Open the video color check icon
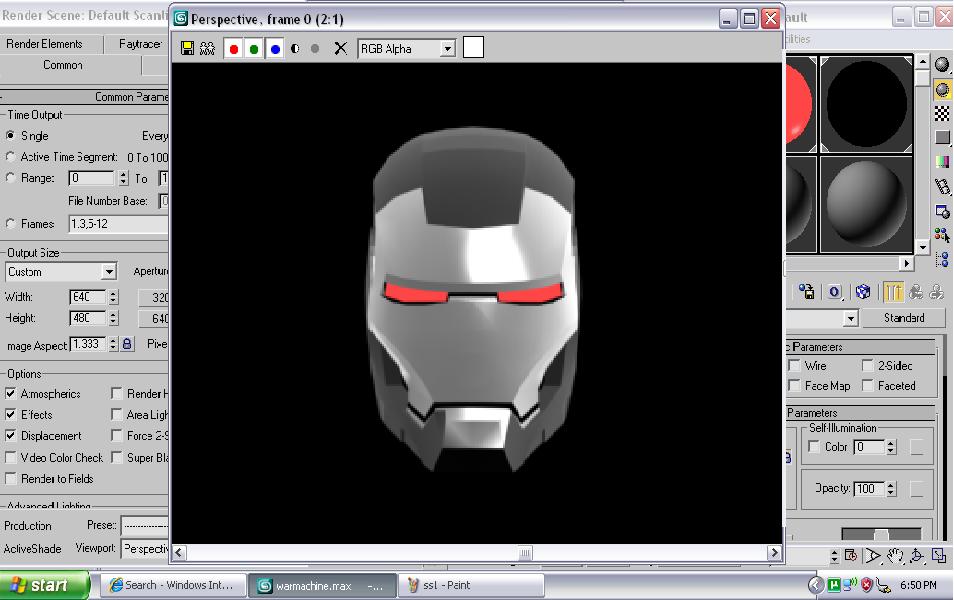The height and width of the screenshot is (600, 954). click(942, 162)
